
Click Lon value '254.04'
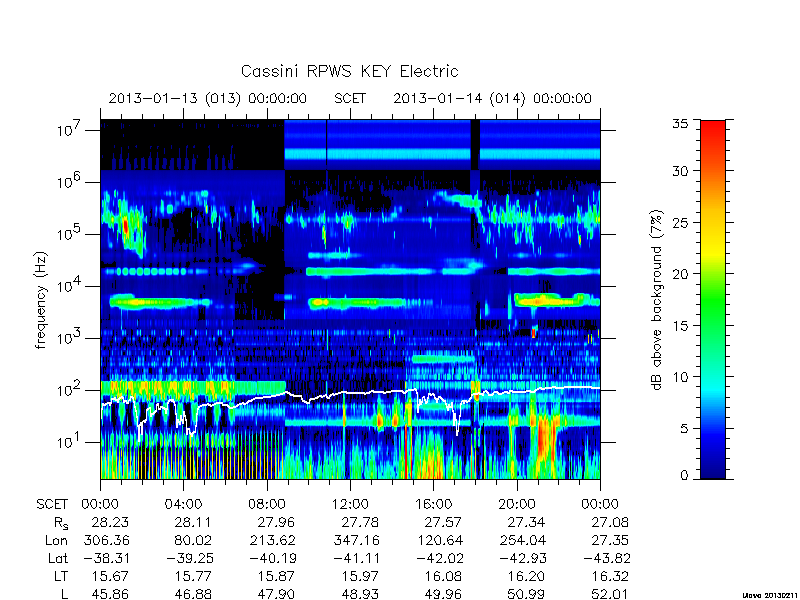(x=522, y=540)
